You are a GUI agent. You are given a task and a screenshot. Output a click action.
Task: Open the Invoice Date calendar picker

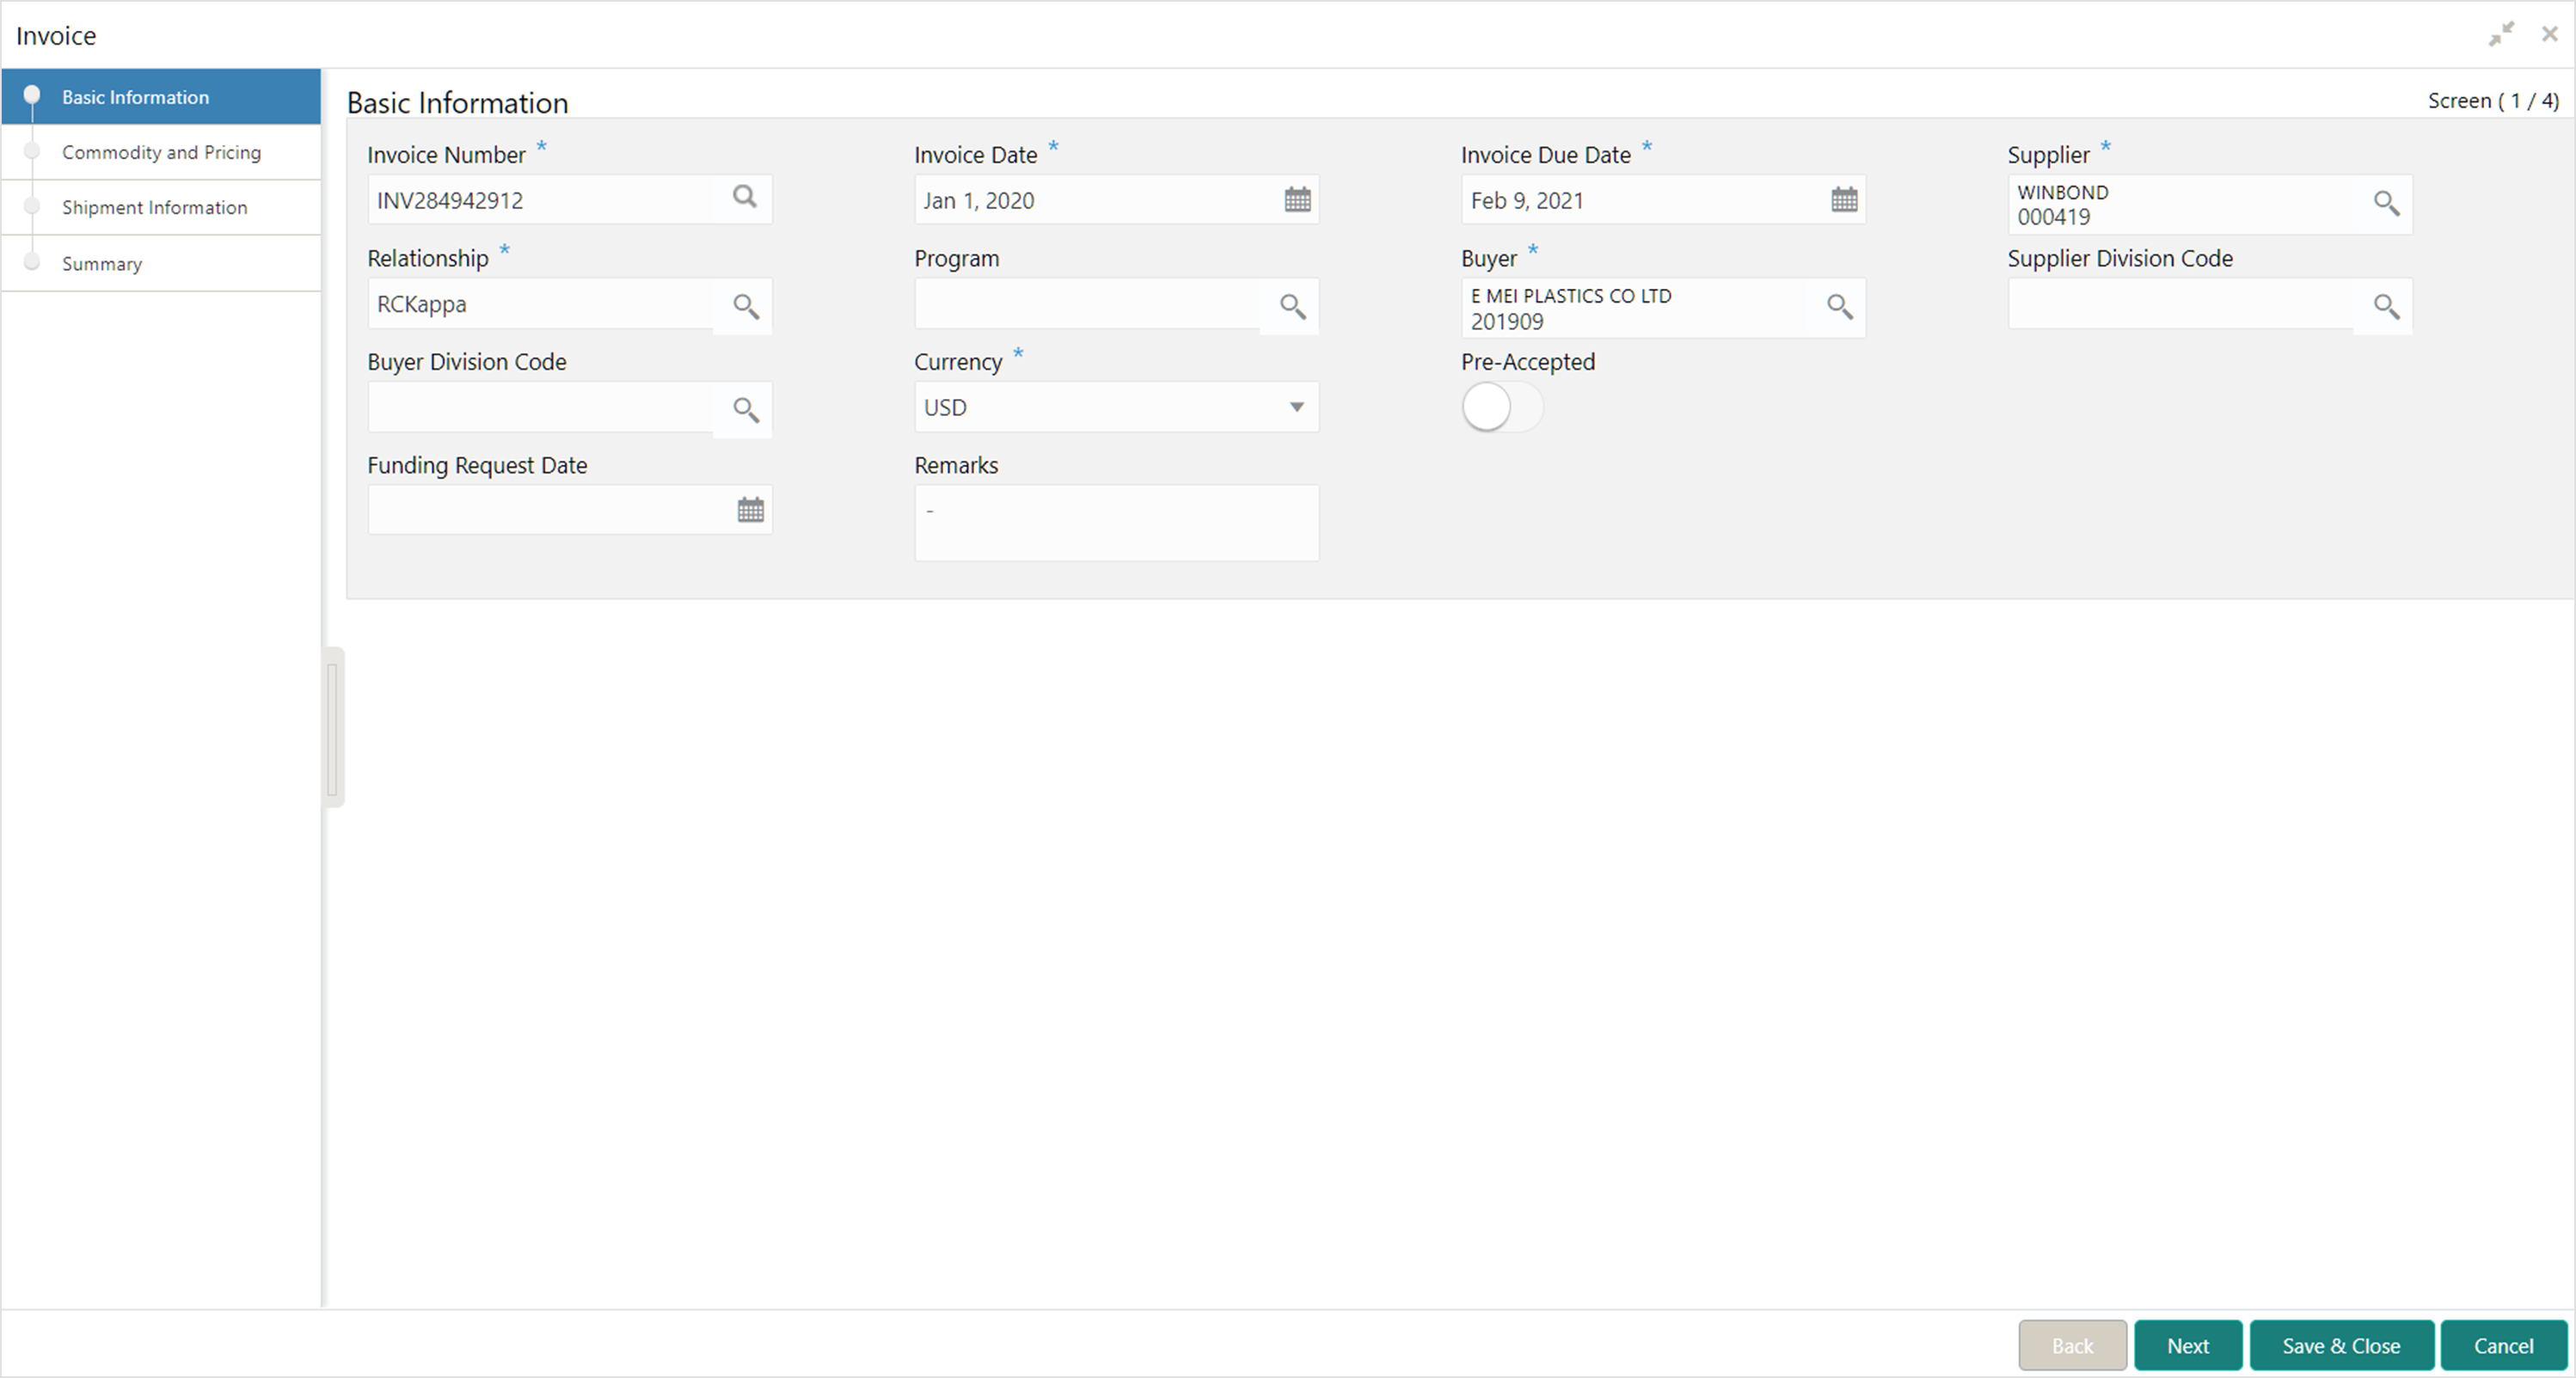tap(1297, 200)
